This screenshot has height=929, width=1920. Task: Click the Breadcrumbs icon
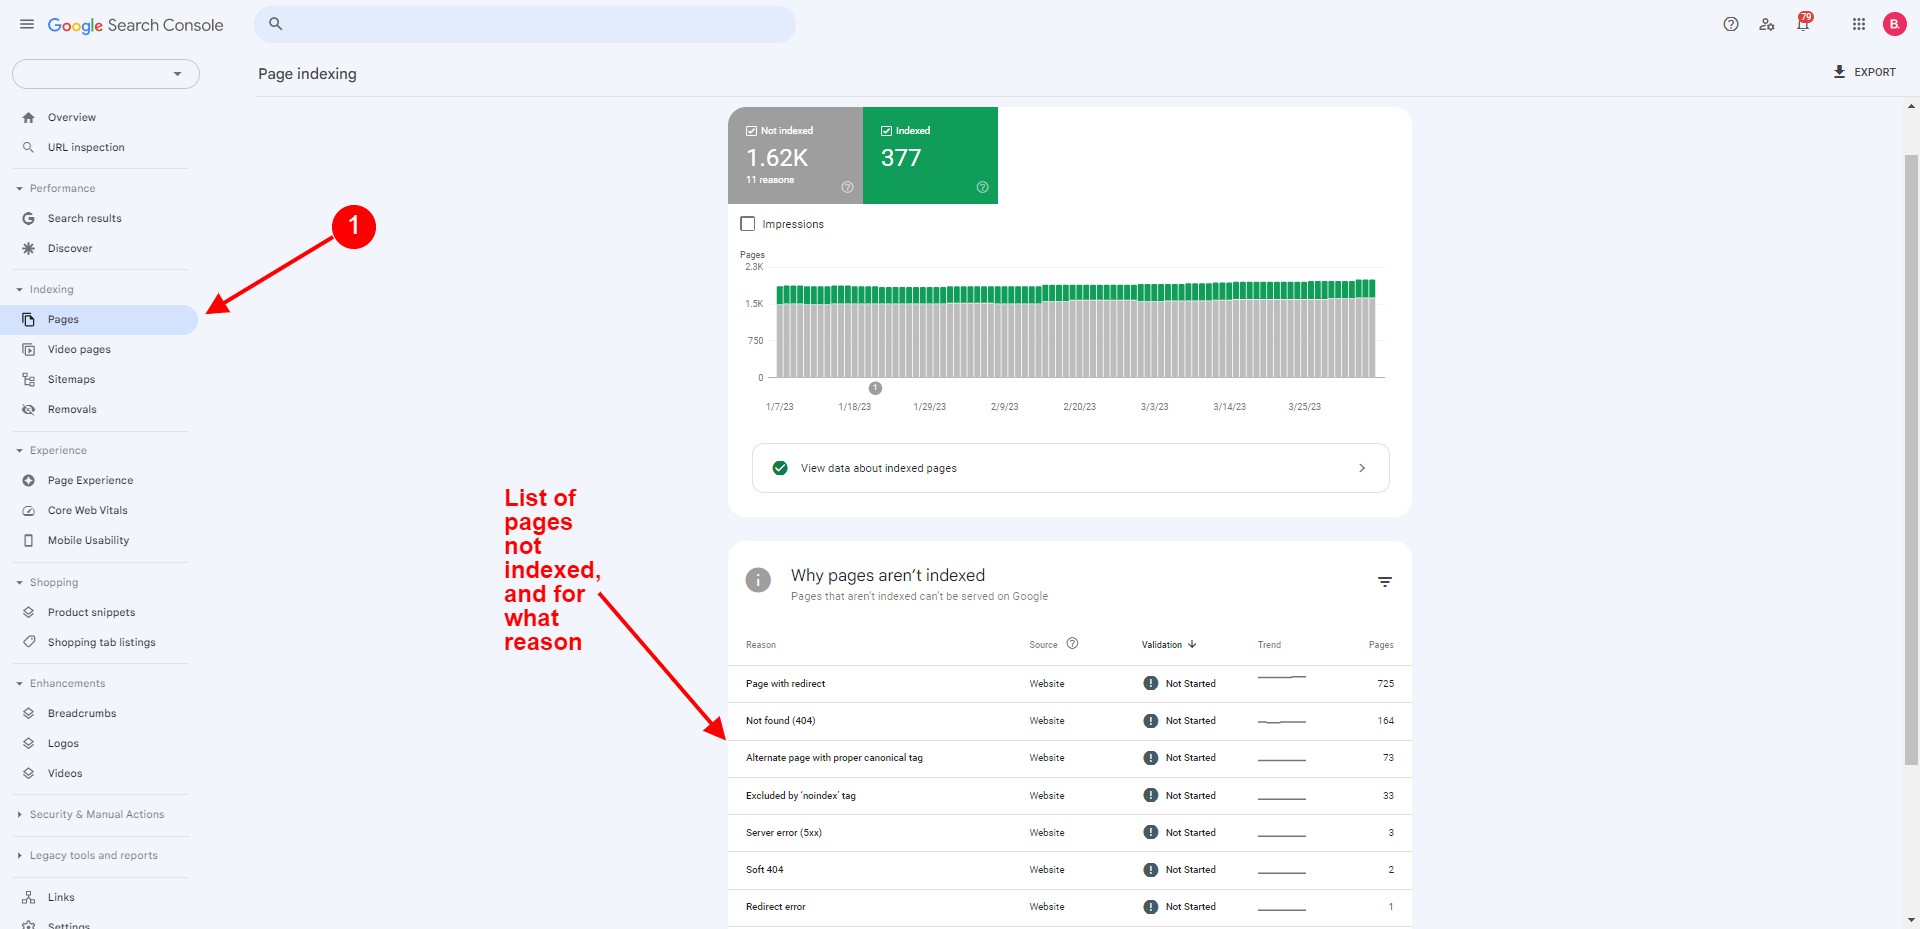[28, 714]
